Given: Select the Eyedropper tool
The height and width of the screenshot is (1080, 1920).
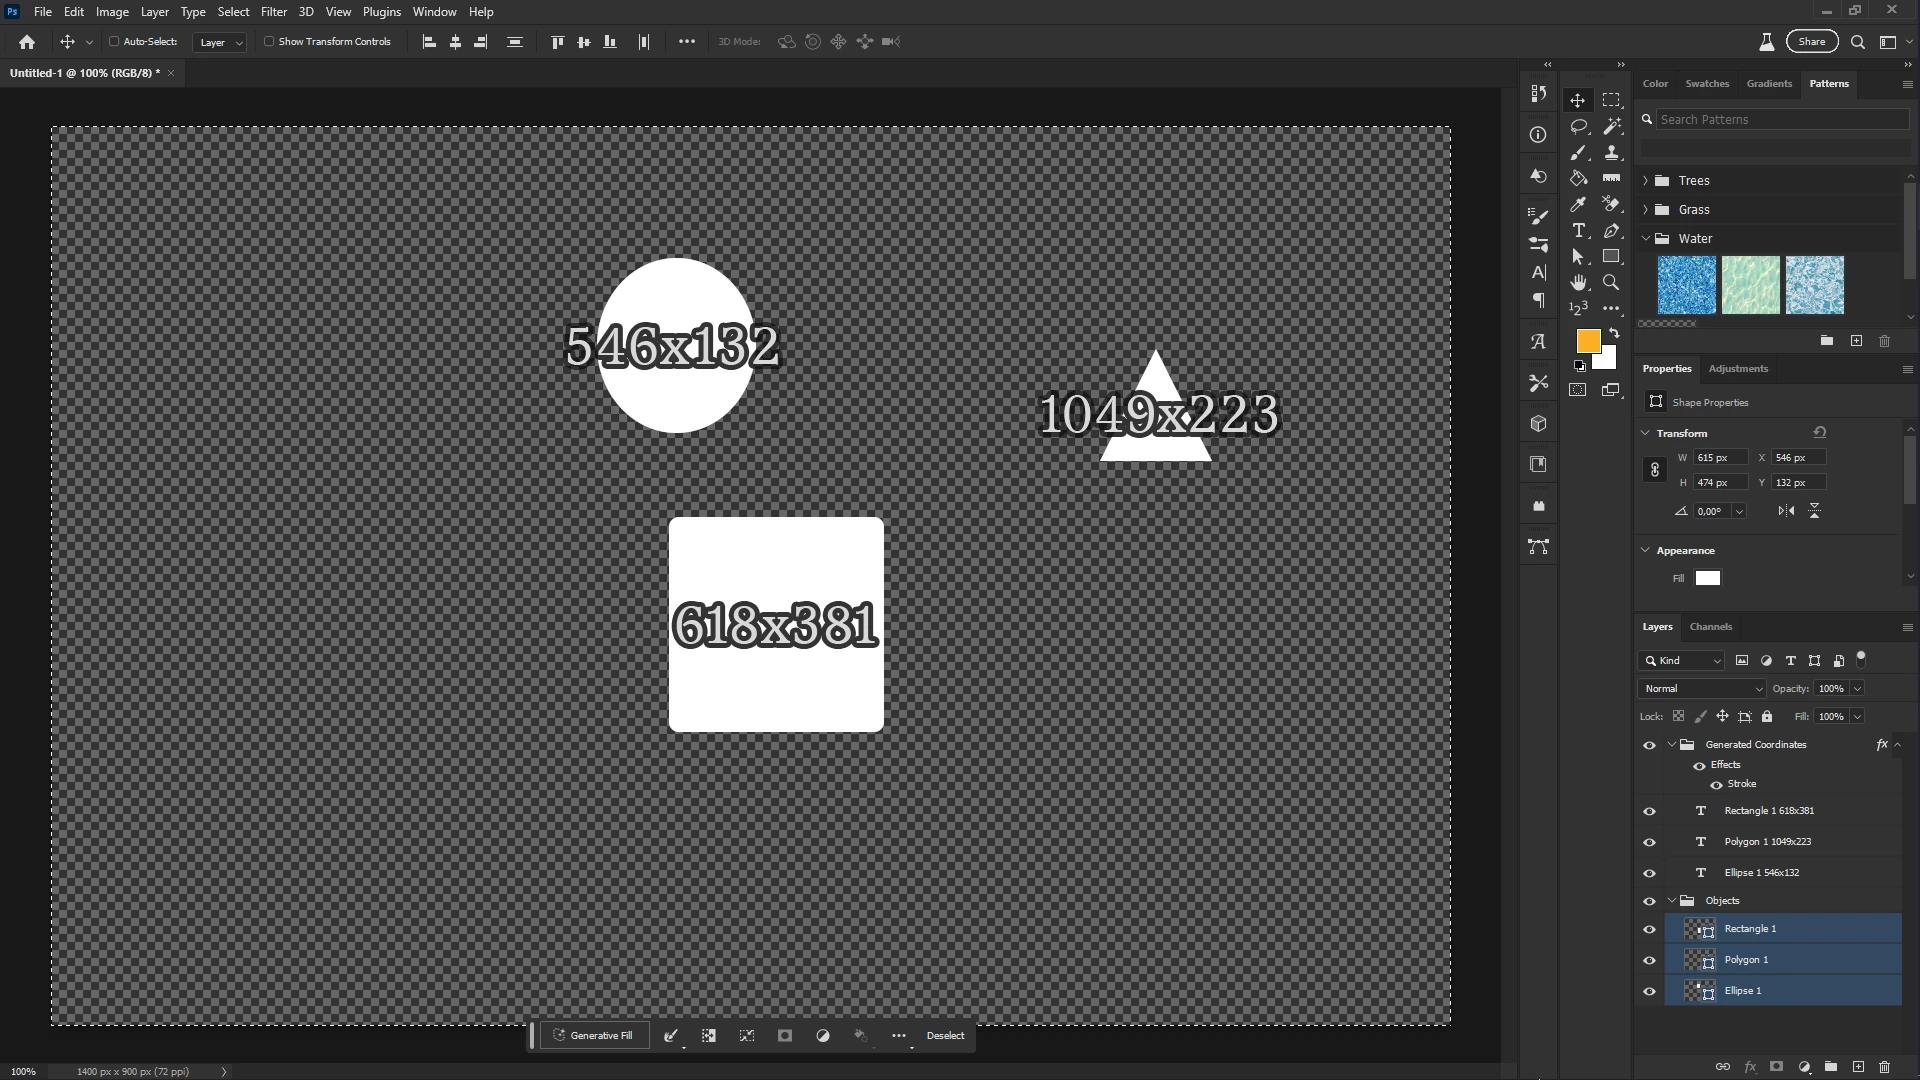Looking at the screenshot, I should coord(1578,204).
